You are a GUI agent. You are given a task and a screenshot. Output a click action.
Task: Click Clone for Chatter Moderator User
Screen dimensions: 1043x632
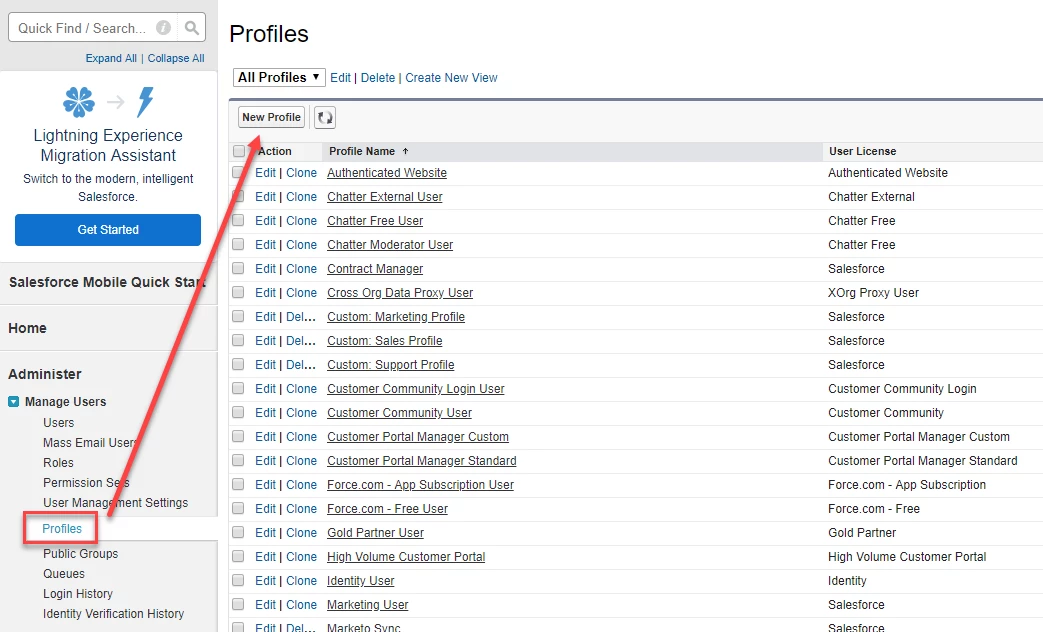[x=301, y=245]
